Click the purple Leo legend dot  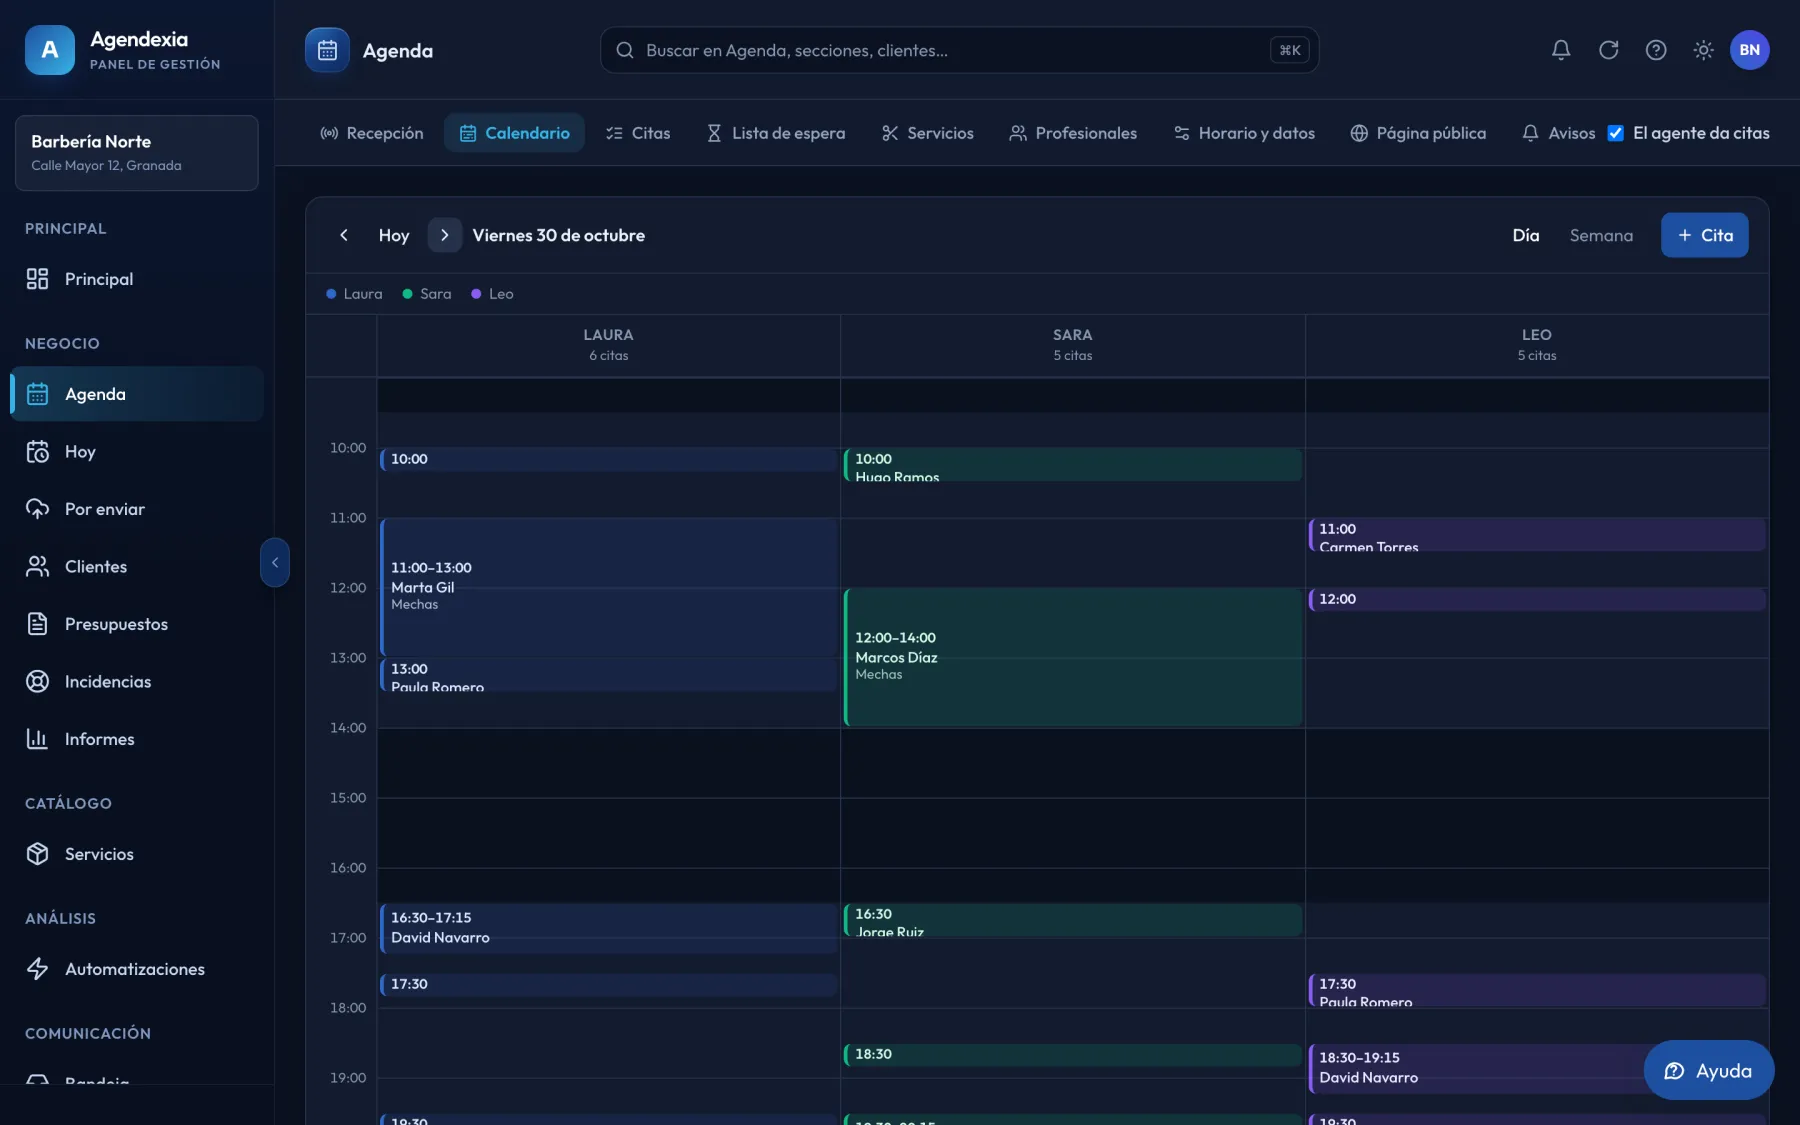[x=476, y=294]
